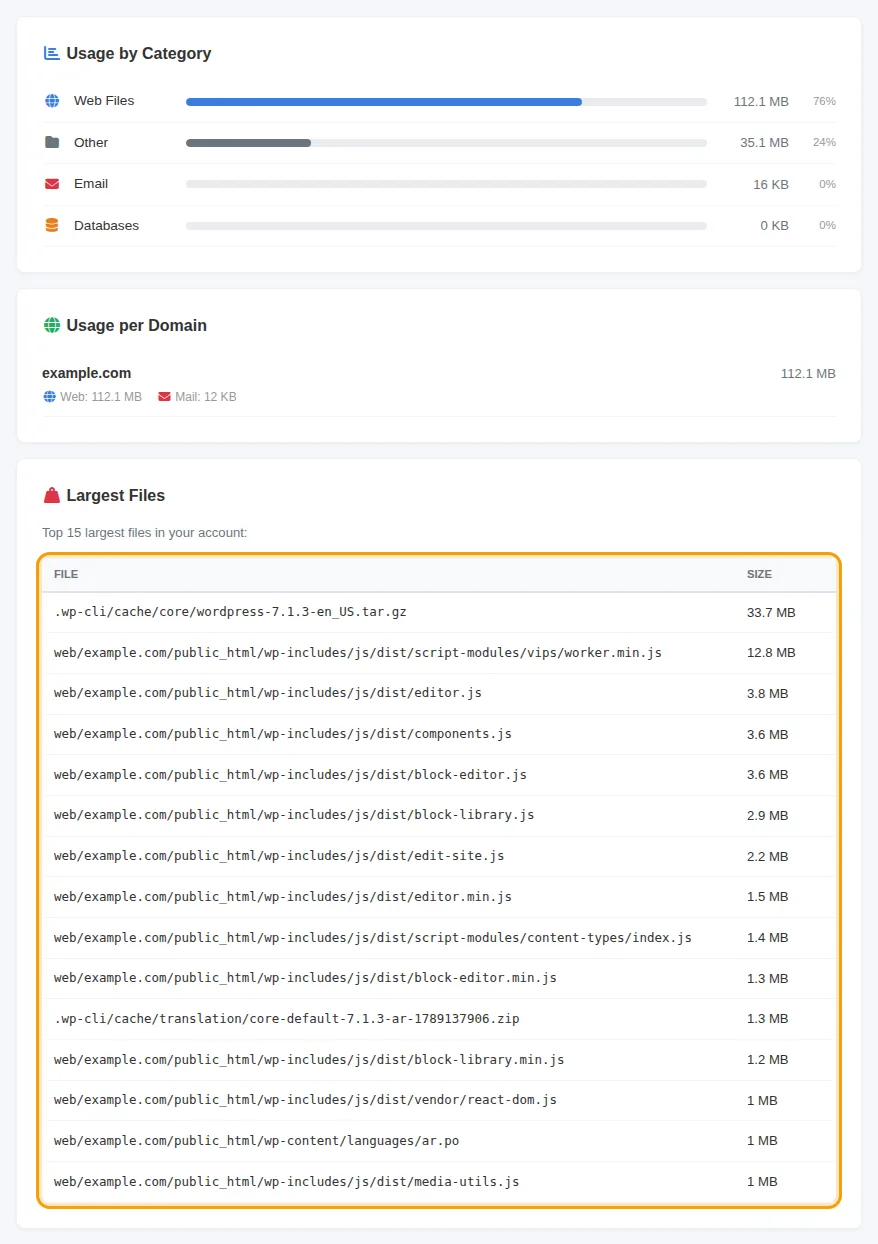The height and width of the screenshot is (1244, 878).
Task: Click the 16 KB value for Email
Action: tap(771, 184)
